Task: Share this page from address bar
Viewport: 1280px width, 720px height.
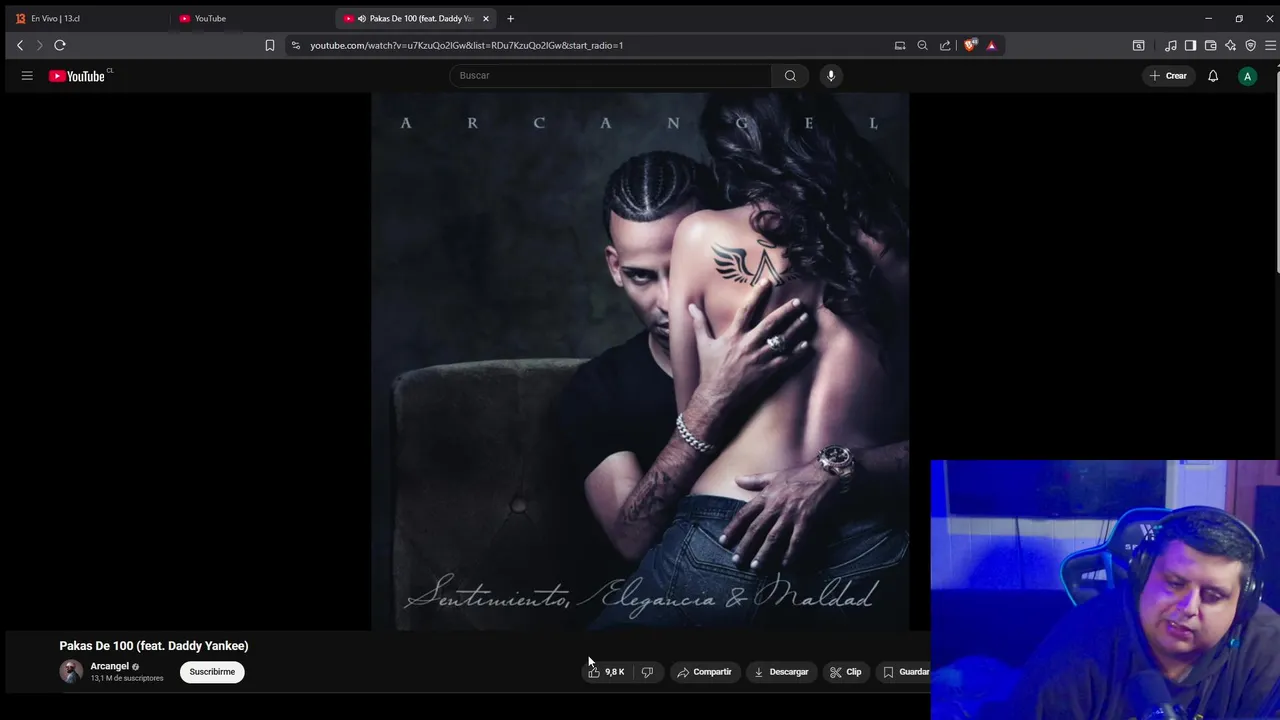Action: point(945,45)
